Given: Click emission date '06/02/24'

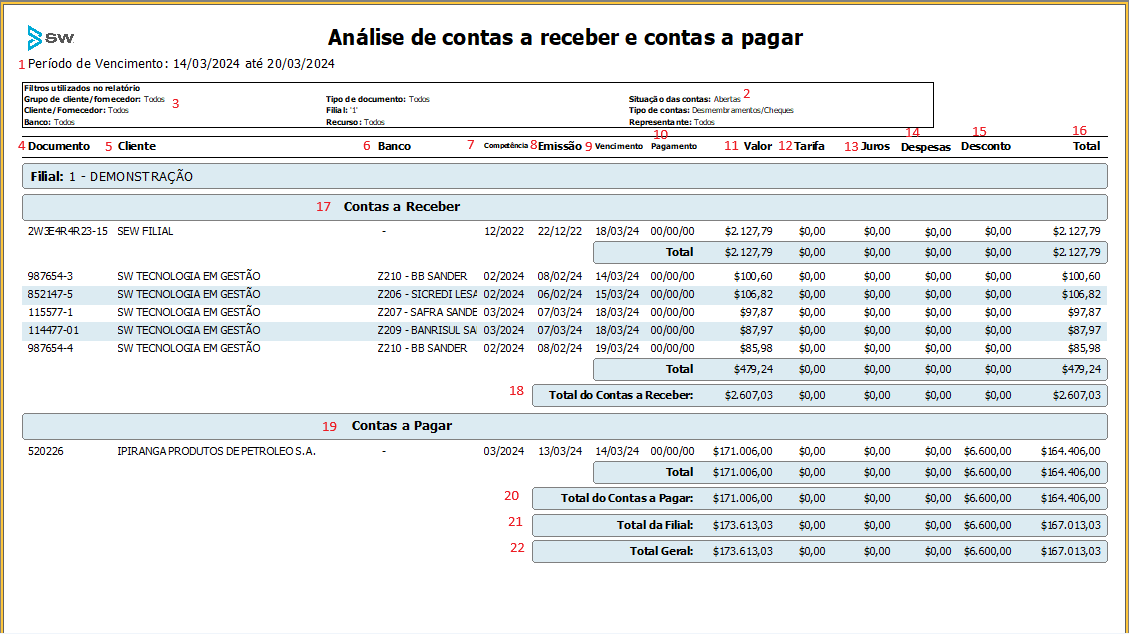Looking at the screenshot, I should pos(559,294).
